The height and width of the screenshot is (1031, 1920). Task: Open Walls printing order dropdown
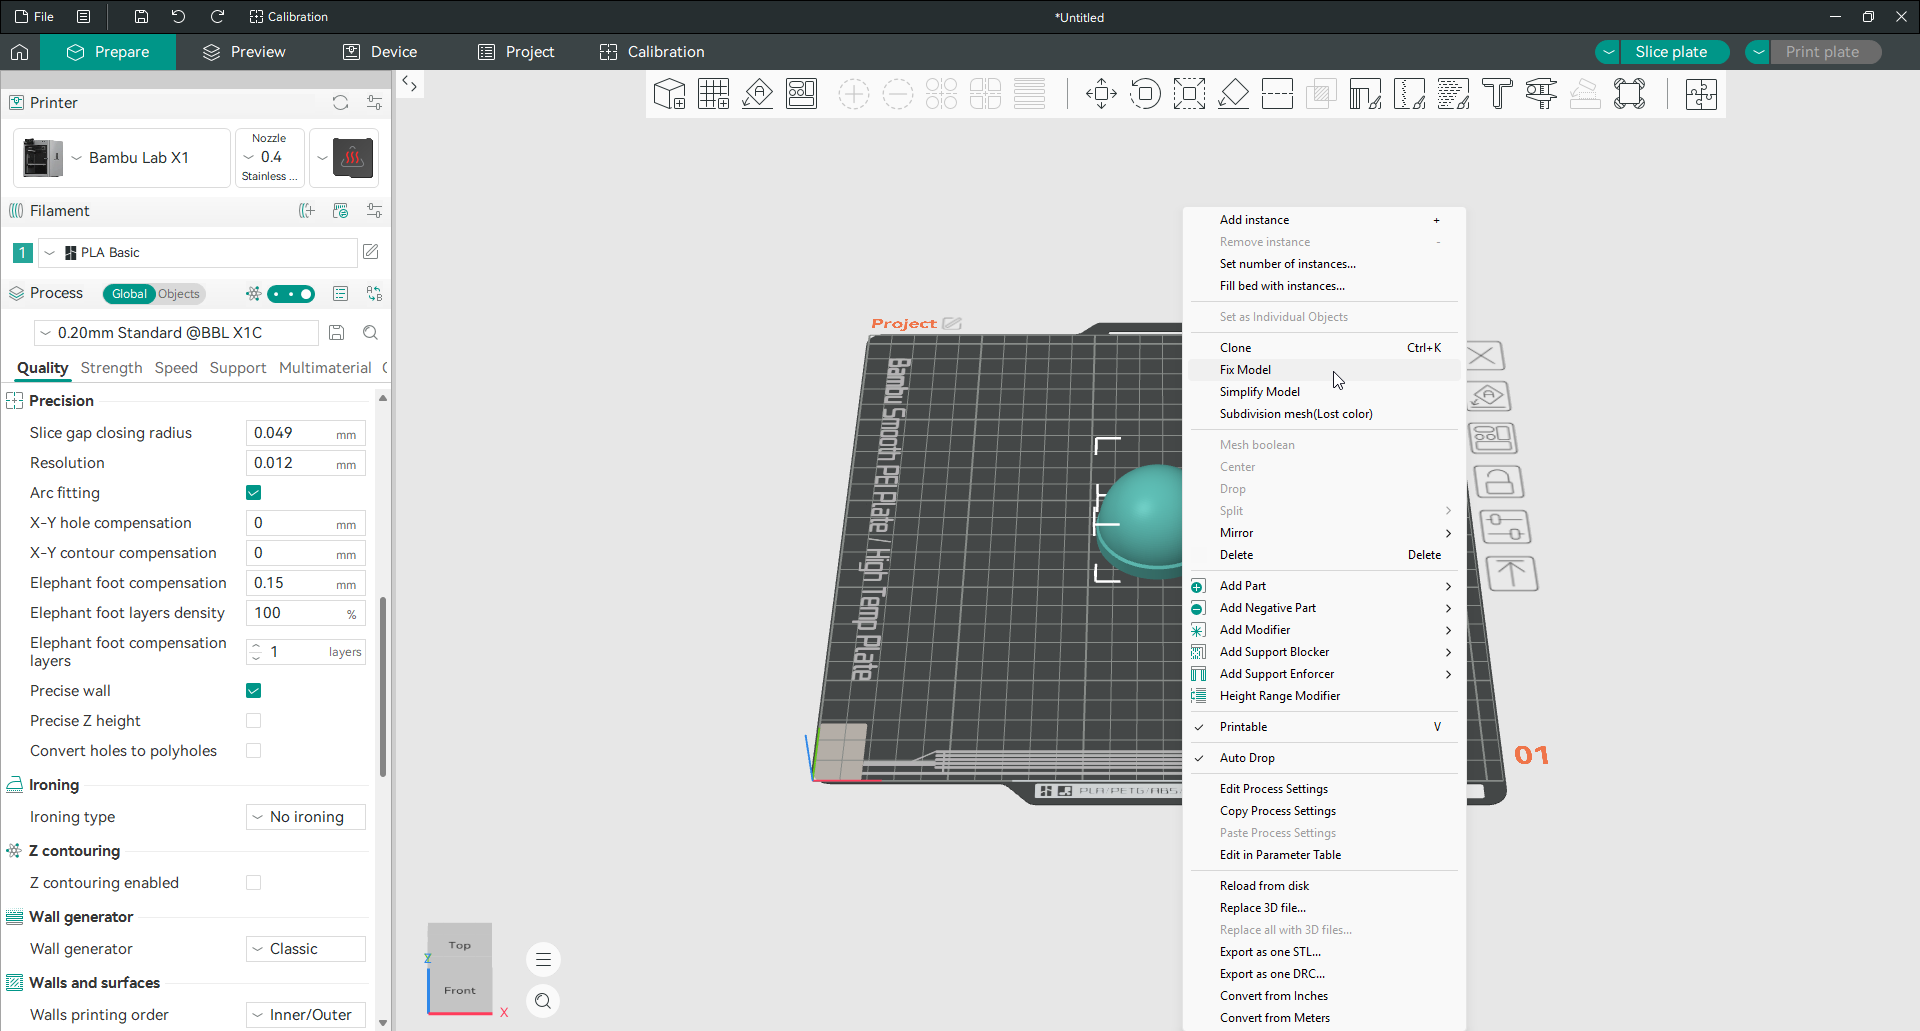pos(306,1015)
